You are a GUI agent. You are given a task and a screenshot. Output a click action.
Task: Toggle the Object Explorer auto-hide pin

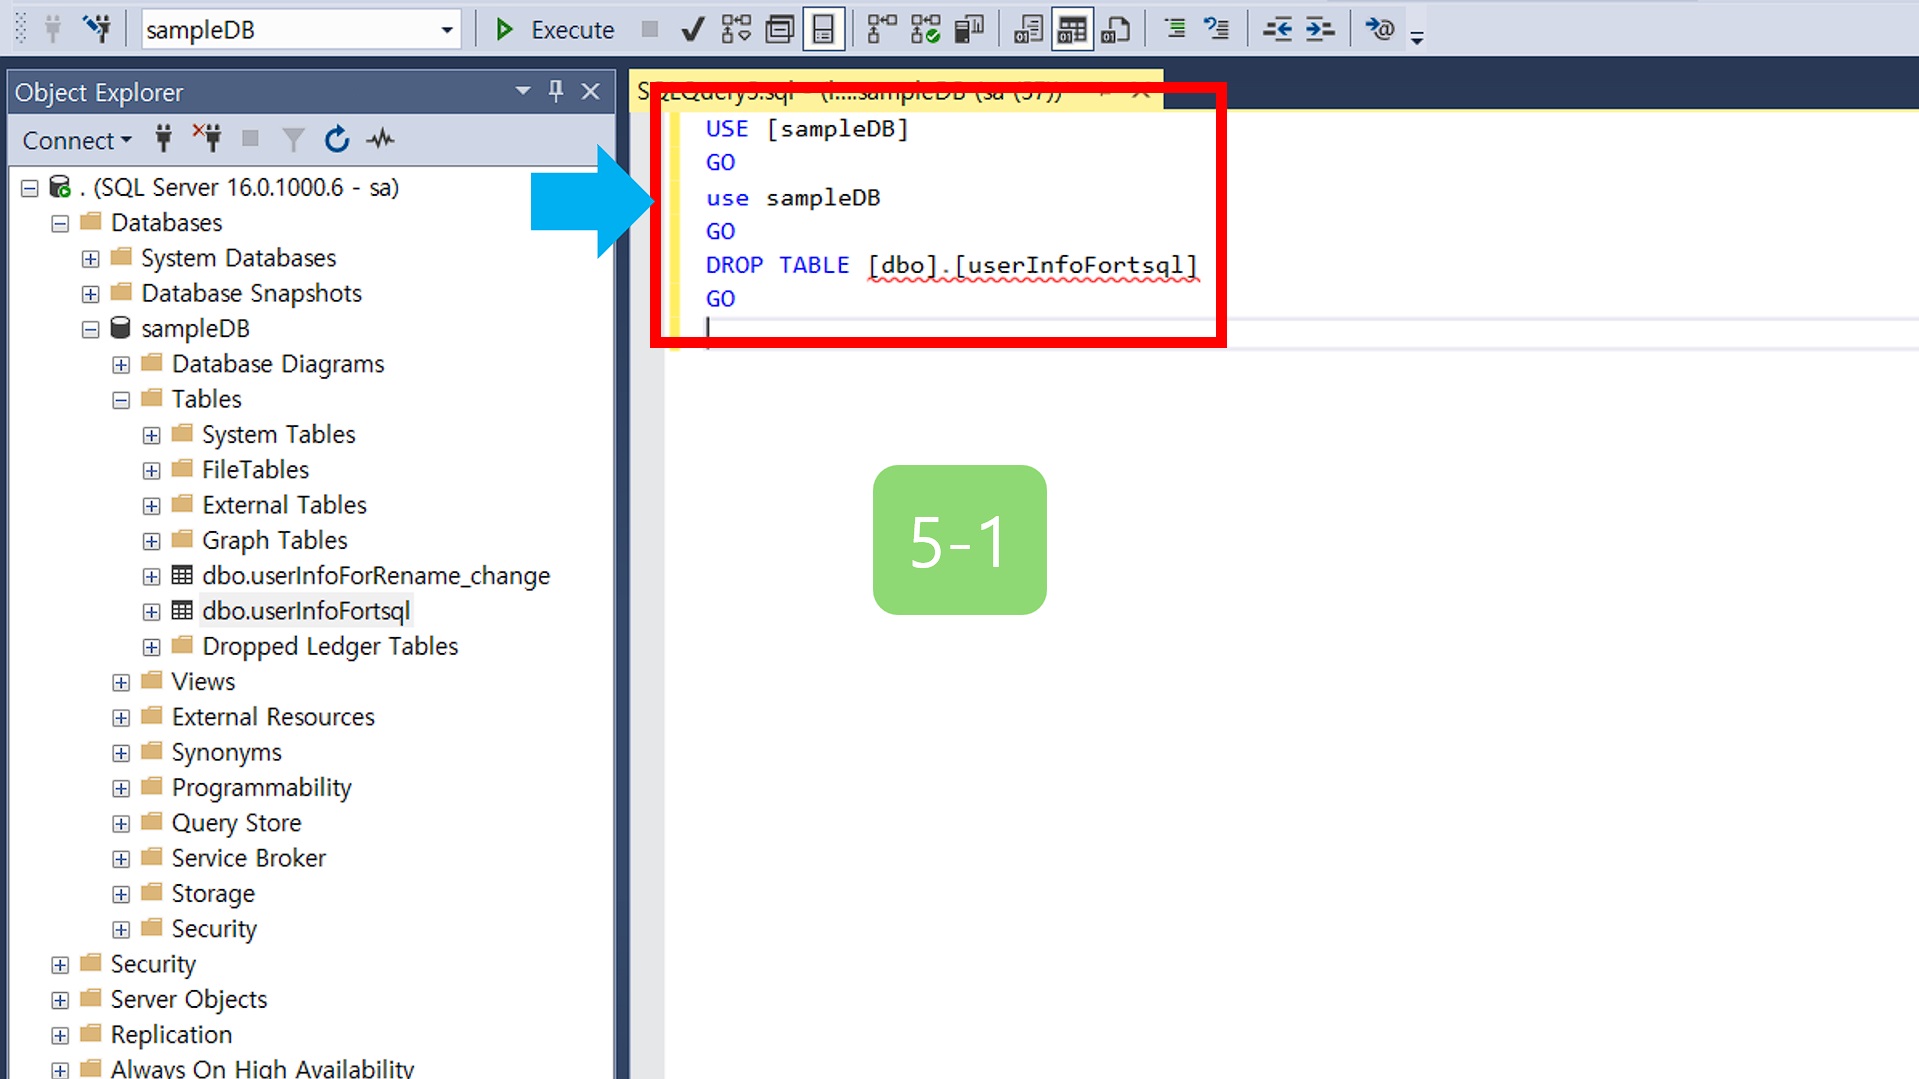pyautogui.click(x=556, y=91)
